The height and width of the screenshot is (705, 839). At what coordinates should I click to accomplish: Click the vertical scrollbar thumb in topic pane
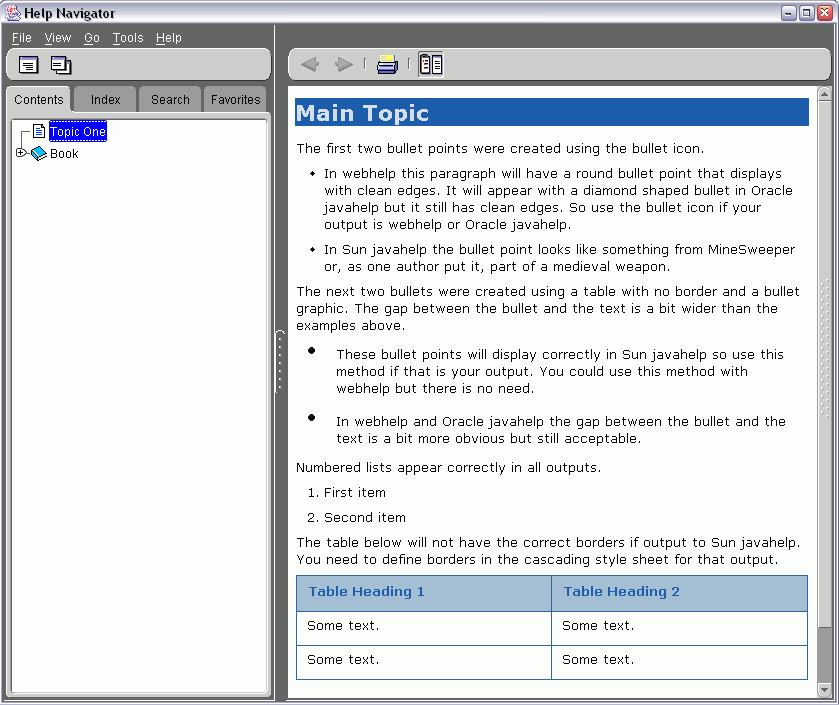[x=825, y=364]
